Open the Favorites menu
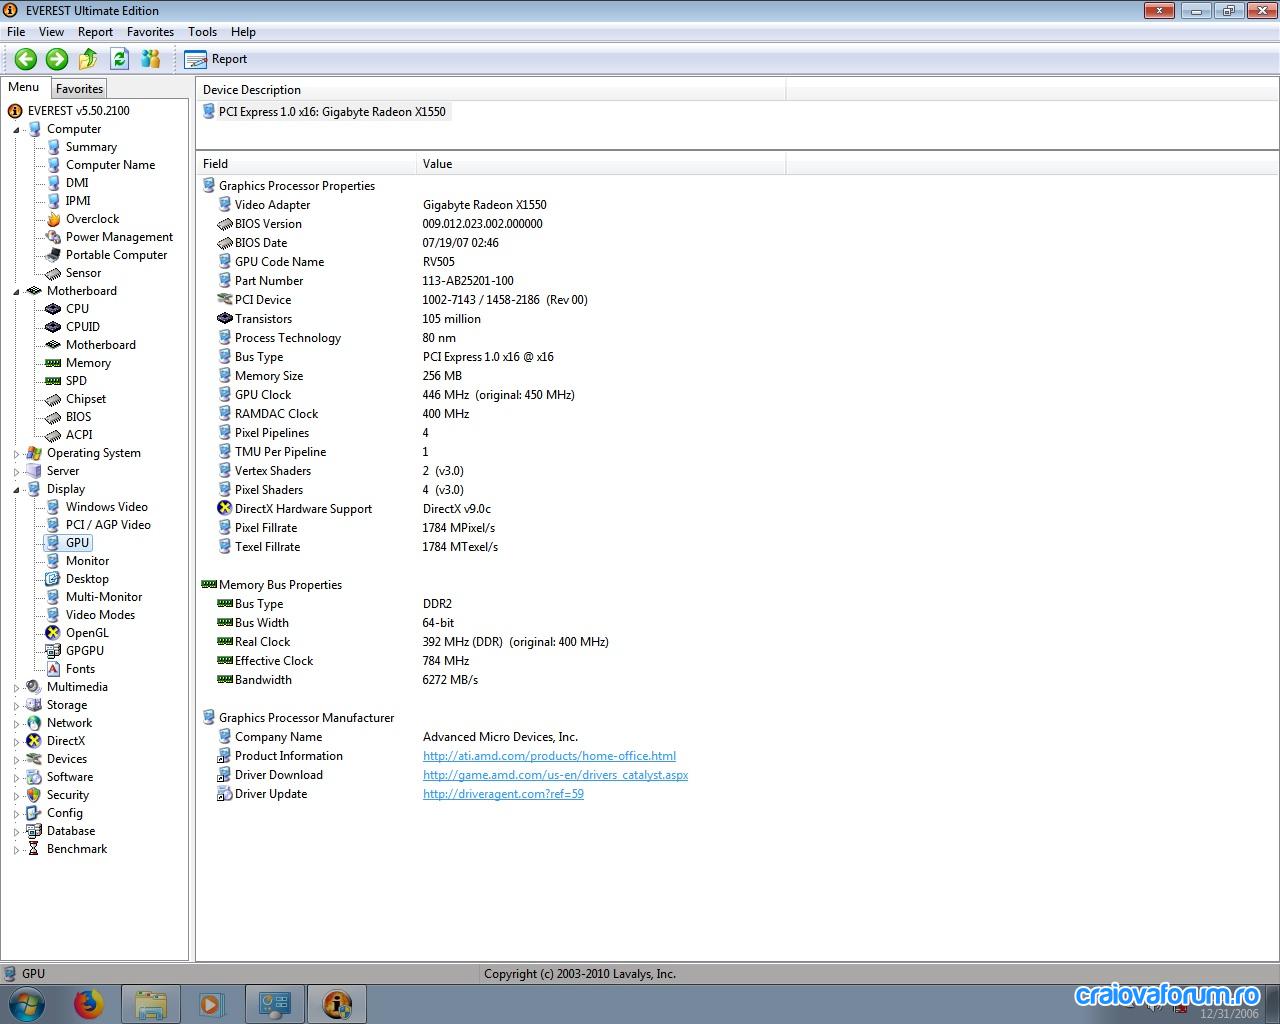1280x1024 pixels. 151,32
